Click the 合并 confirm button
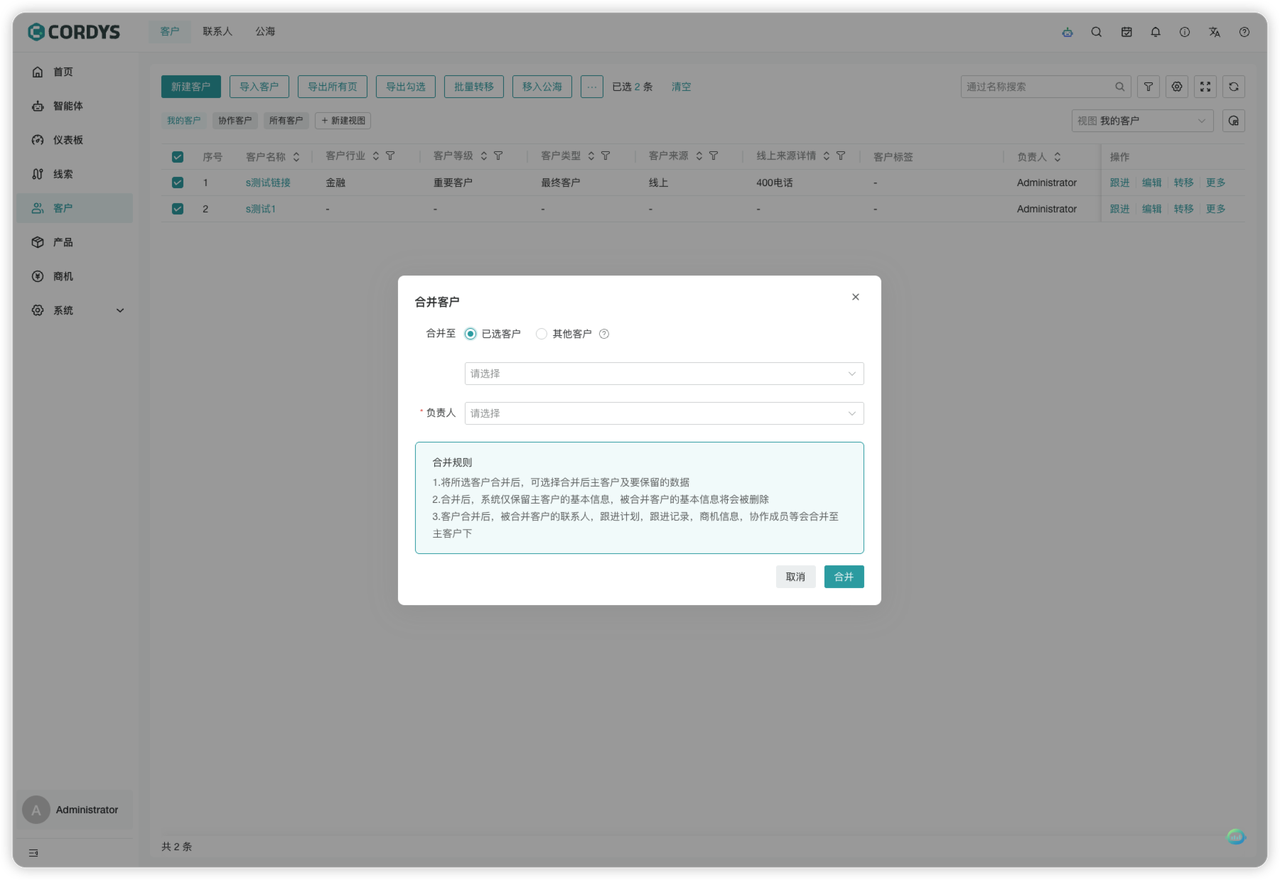Viewport: 1280px width, 880px height. pyautogui.click(x=843, y=577)
